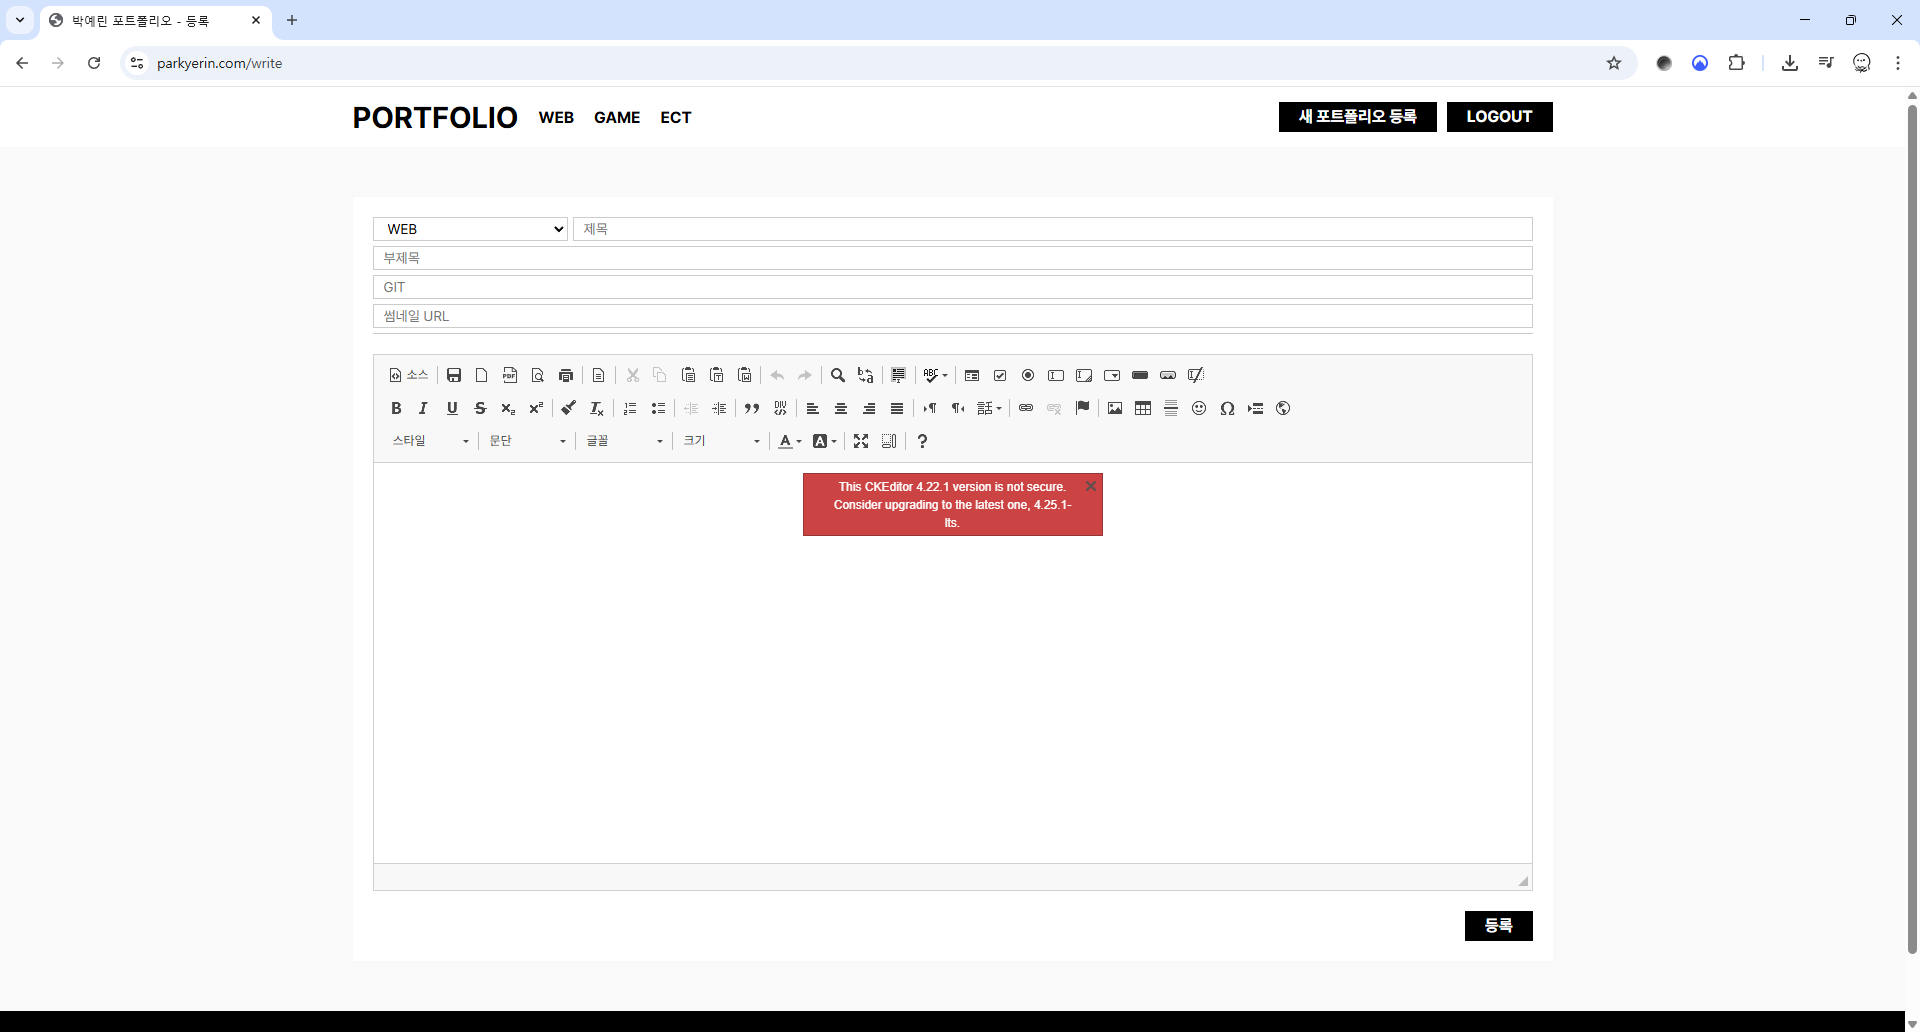Toggle bold formatting in the editor
This screenshot has width=1920, height=1032.
pyautogui.click(x=396, y=408)
